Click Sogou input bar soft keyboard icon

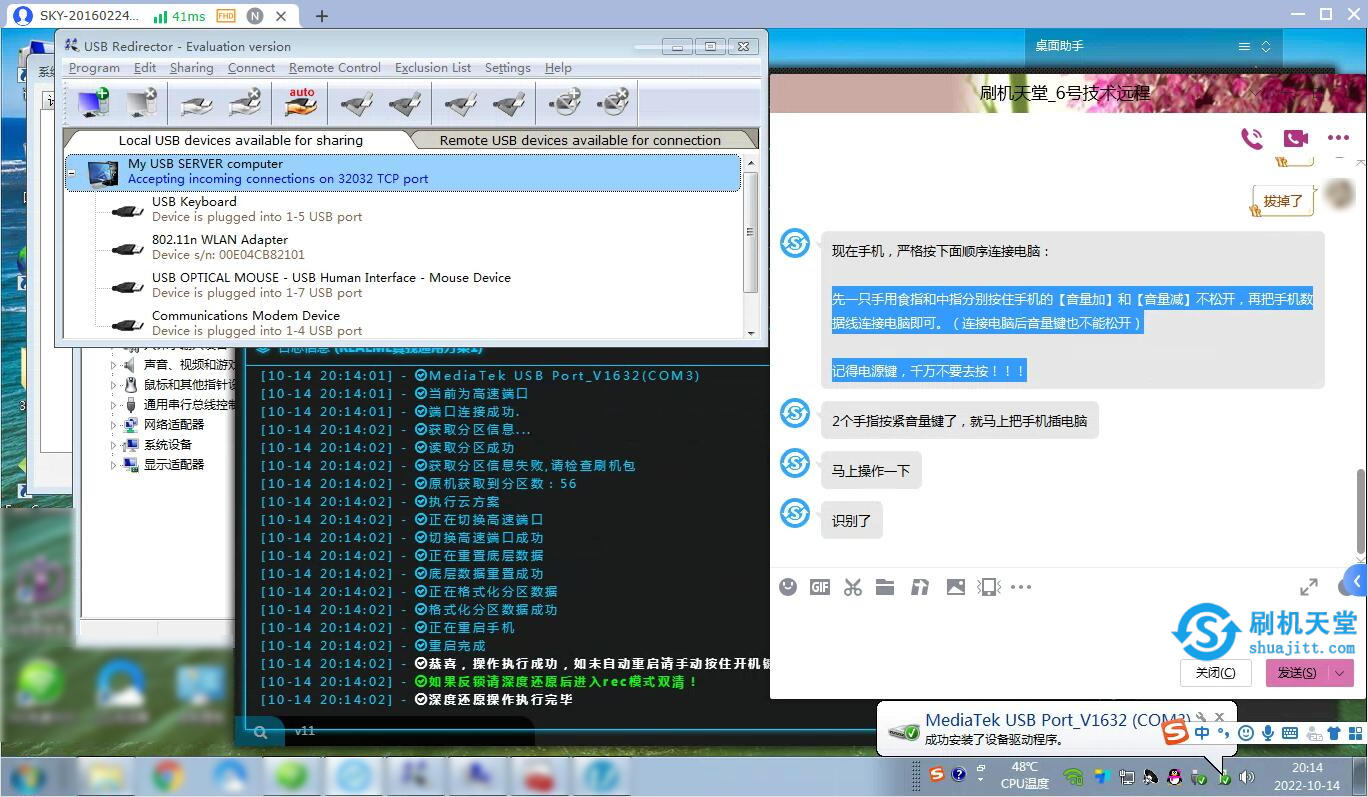1290,733
